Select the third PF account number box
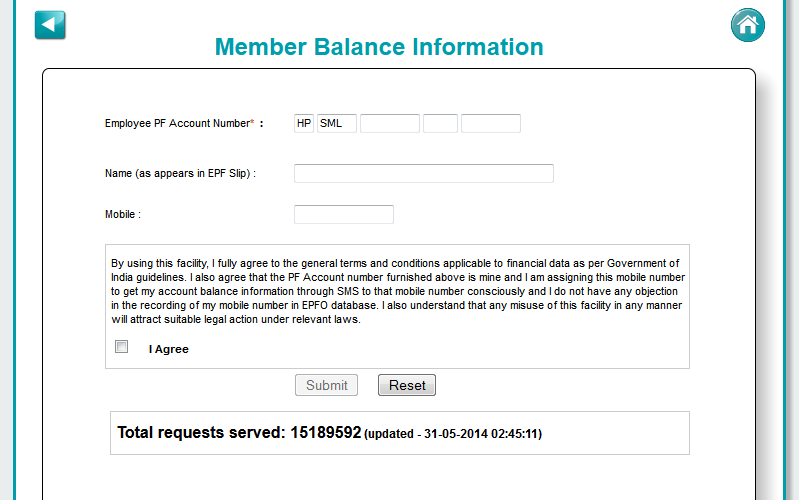Screen dimensions: 799x500 pos(390,124)
